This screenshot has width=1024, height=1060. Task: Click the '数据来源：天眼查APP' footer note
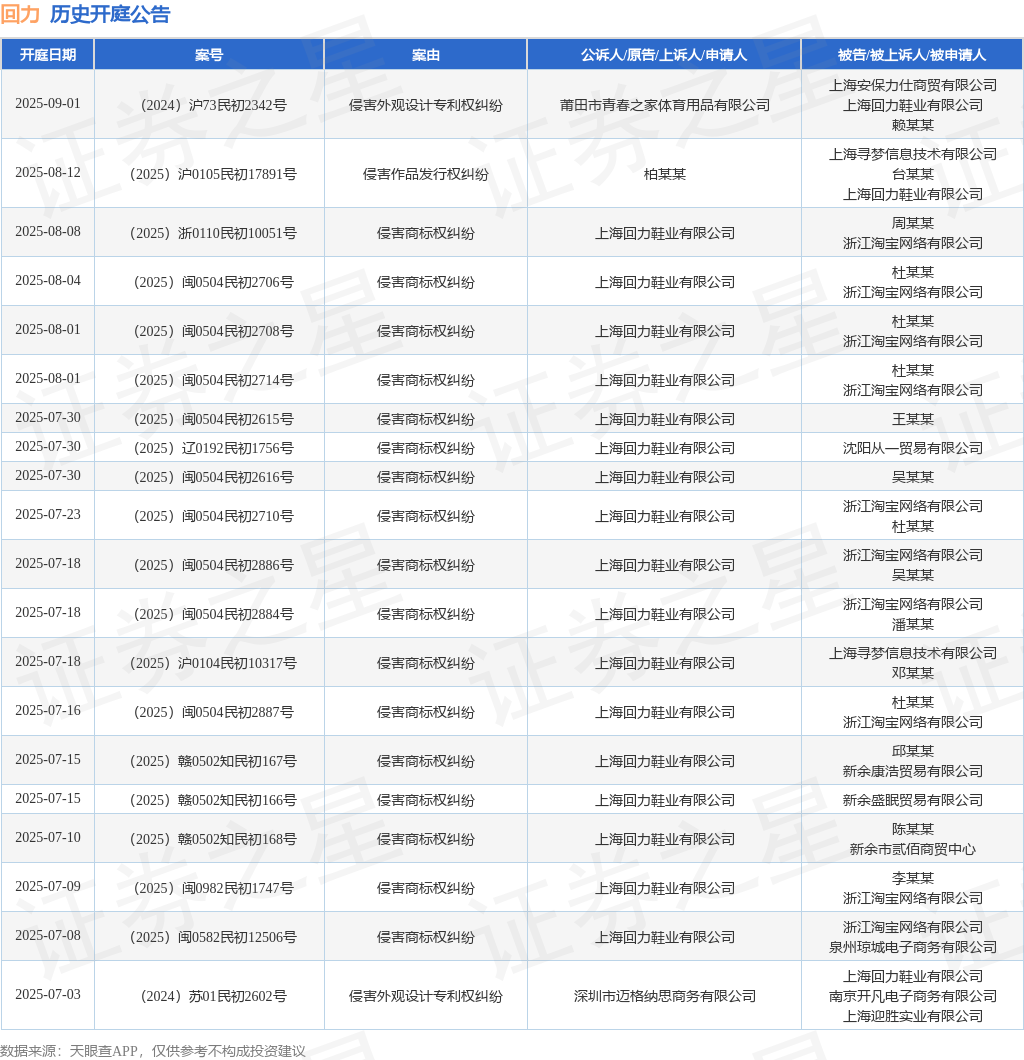[69, 1051]
